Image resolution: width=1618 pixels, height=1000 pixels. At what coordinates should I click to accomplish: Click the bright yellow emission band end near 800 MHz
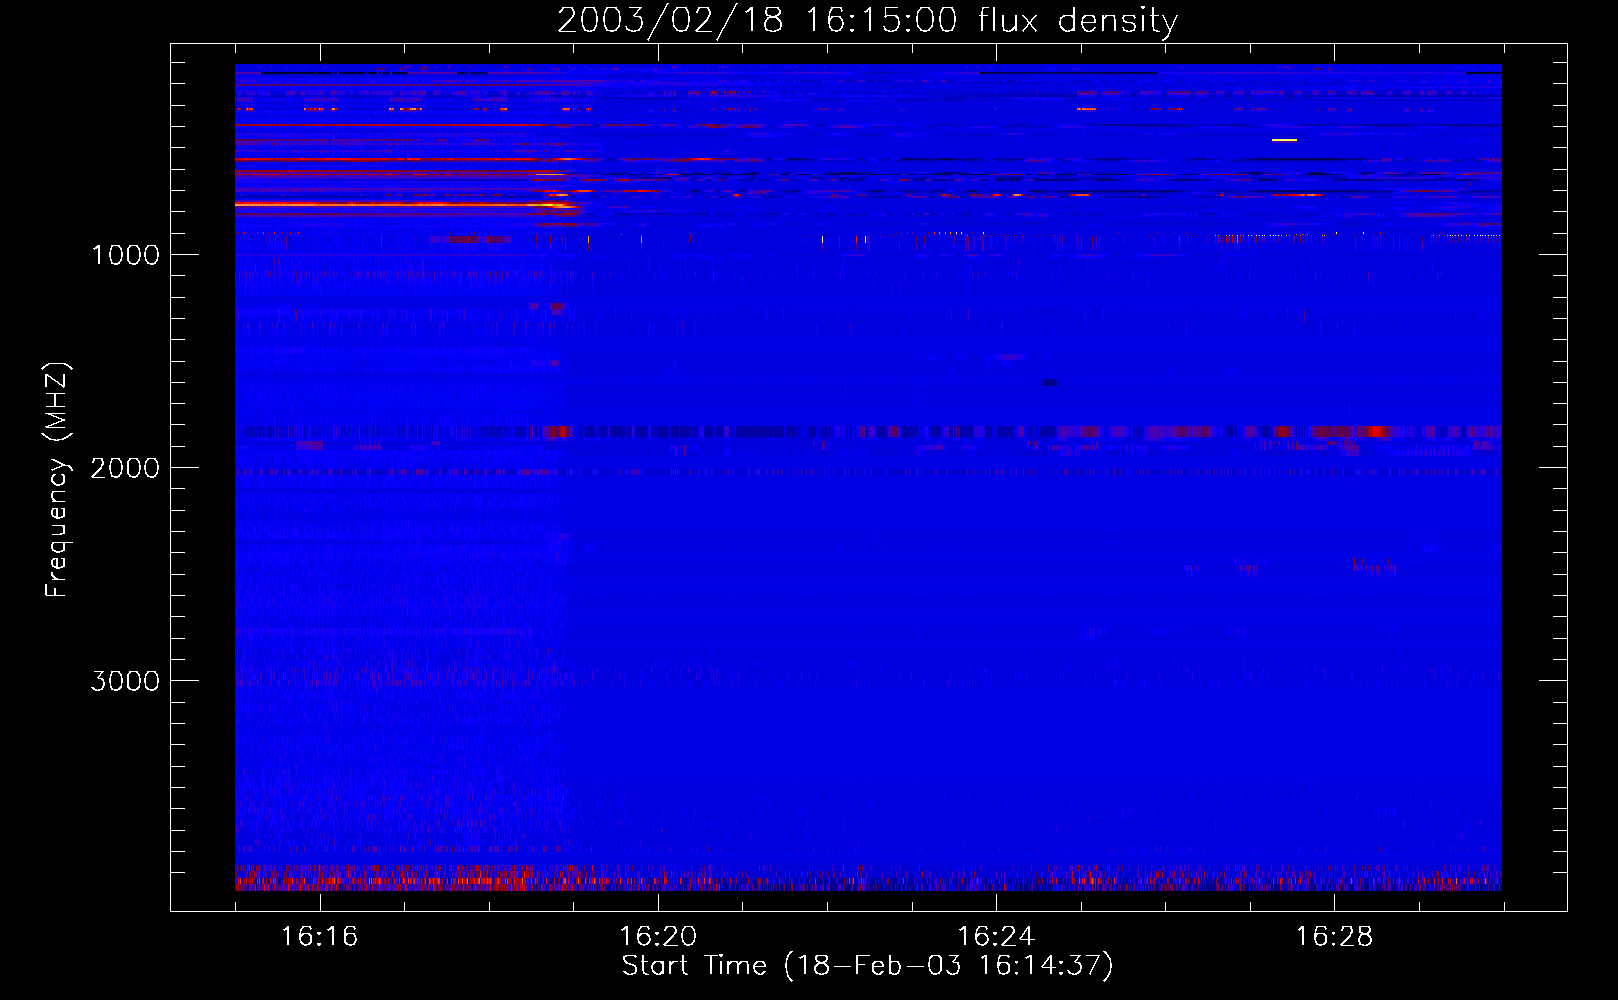[560, 205]
